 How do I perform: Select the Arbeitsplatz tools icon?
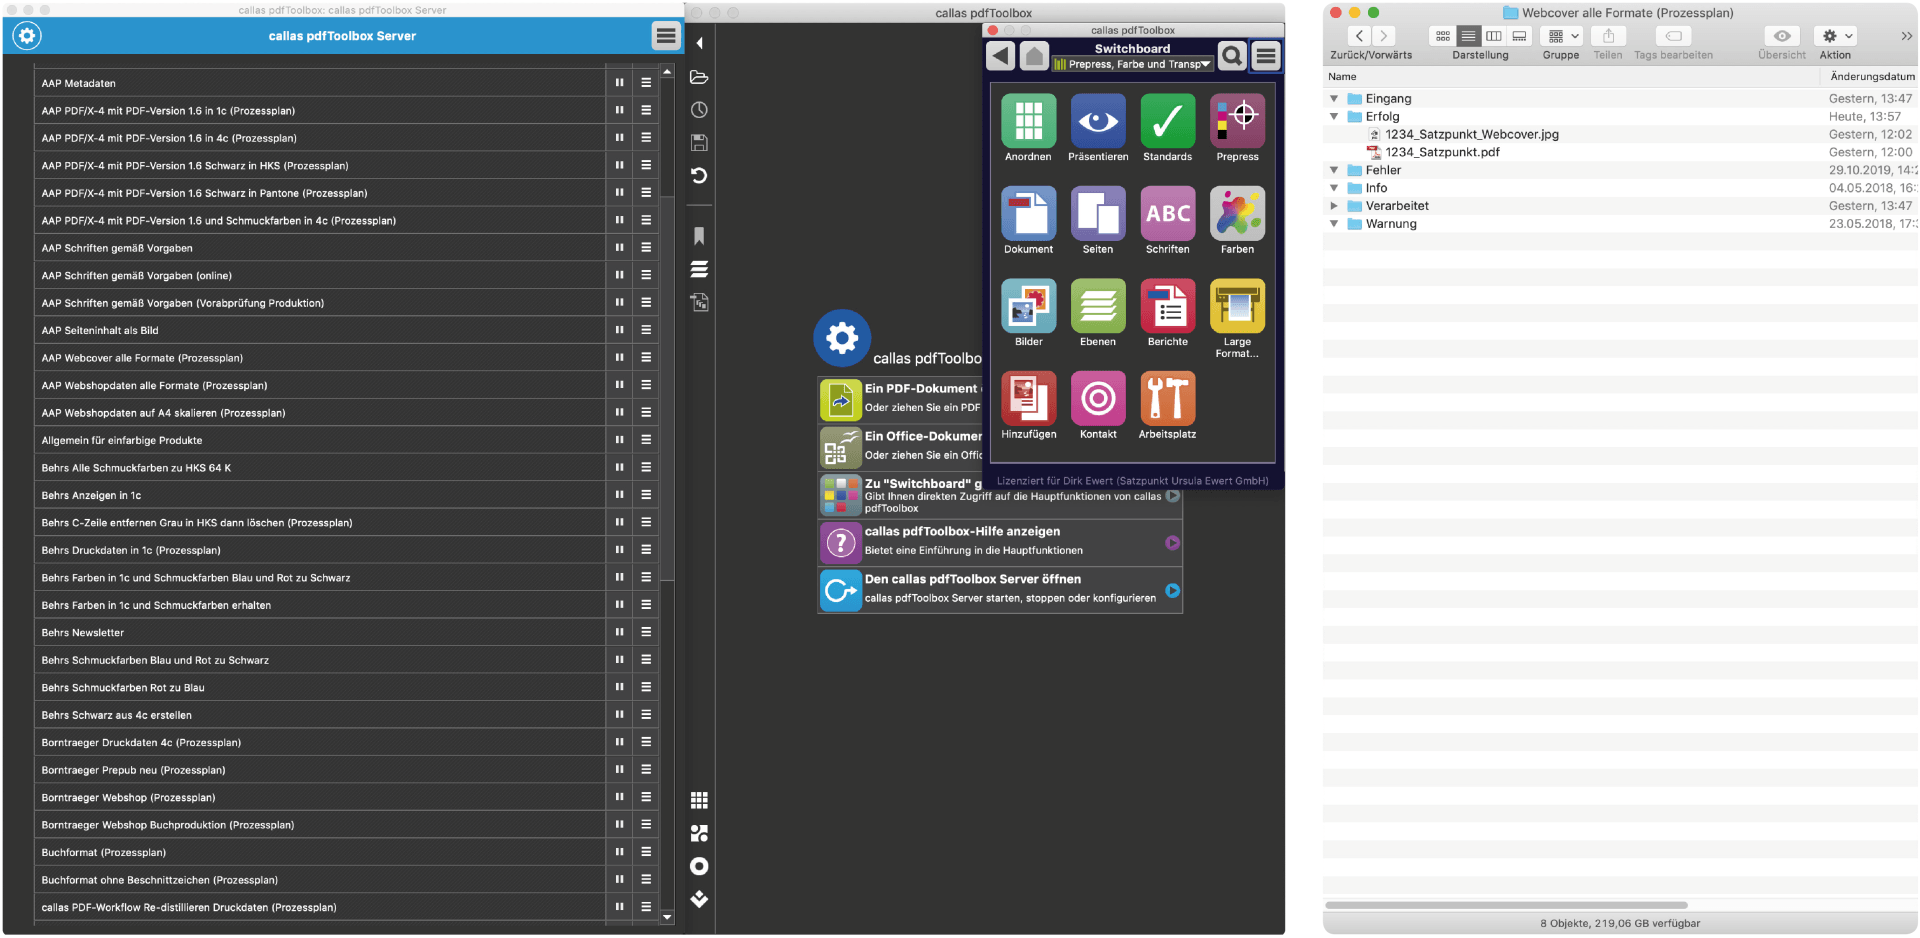[1168, 398]
